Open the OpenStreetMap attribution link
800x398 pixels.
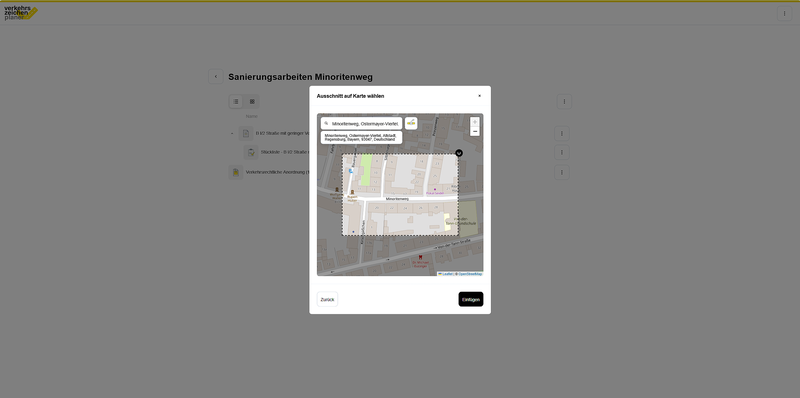[x=469, y=274]
